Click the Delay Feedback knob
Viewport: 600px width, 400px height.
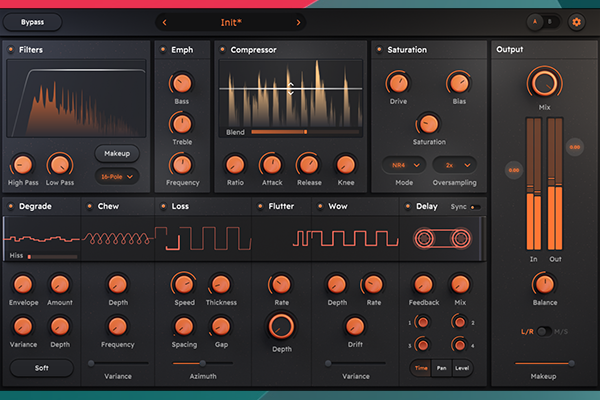(x=424, y=284)
